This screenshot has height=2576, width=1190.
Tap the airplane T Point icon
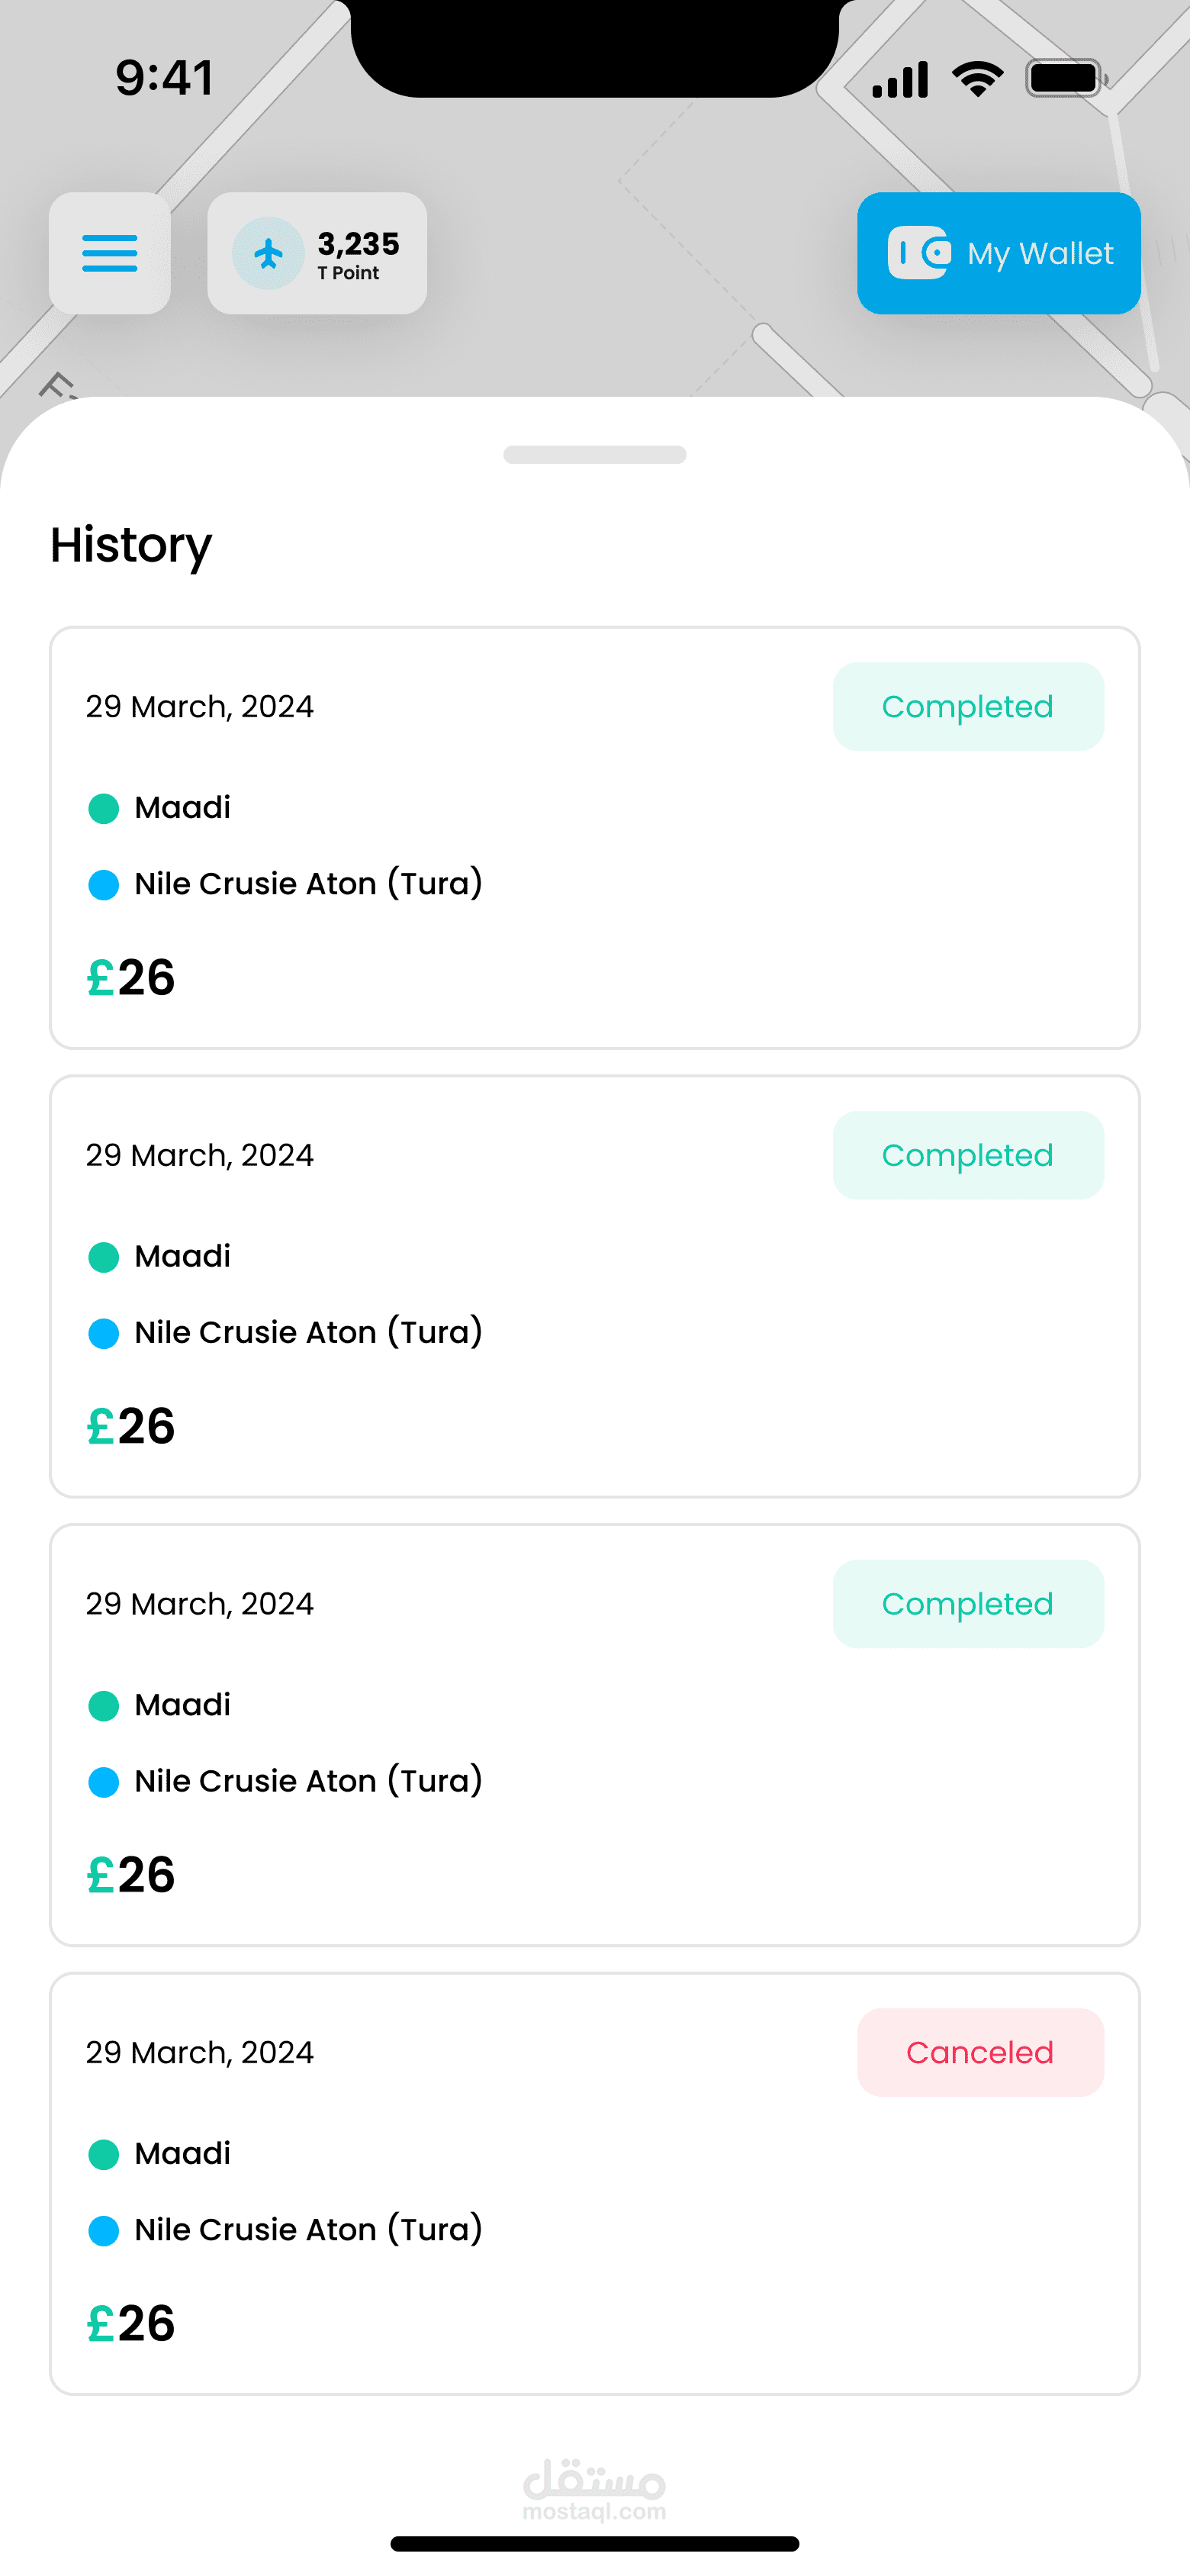[268, 253]
